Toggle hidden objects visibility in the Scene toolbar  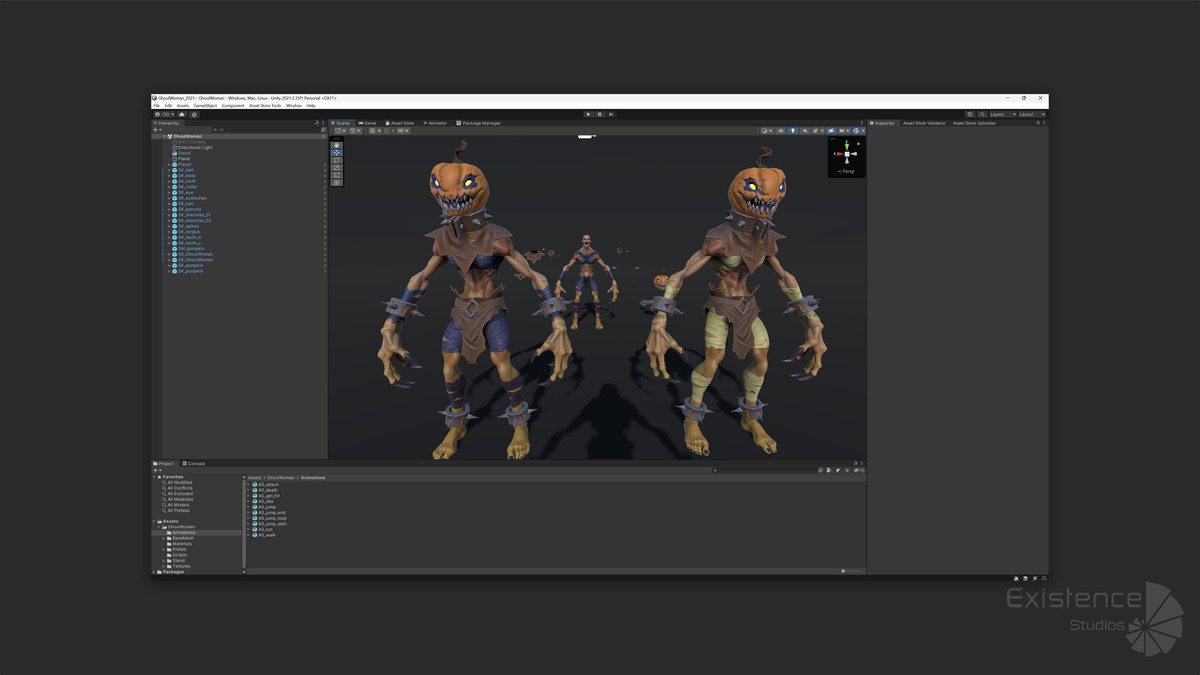(831, 130)
